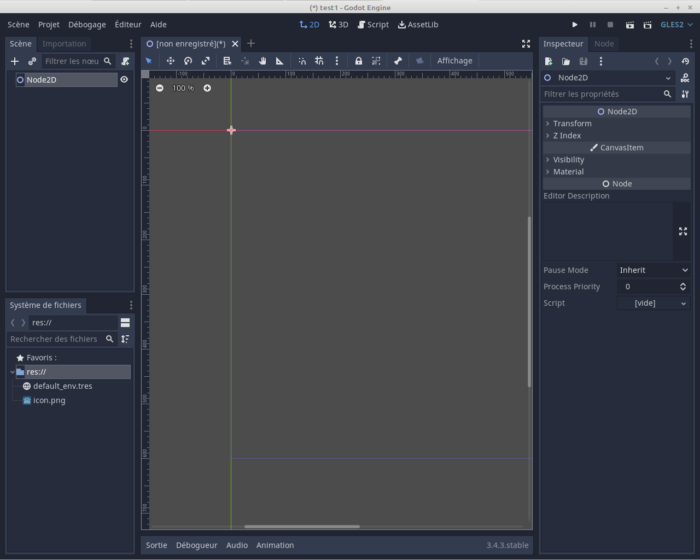Screen dimensions: 700x560
Task: Open the AssetLib workspace
Action: (418, 25)
